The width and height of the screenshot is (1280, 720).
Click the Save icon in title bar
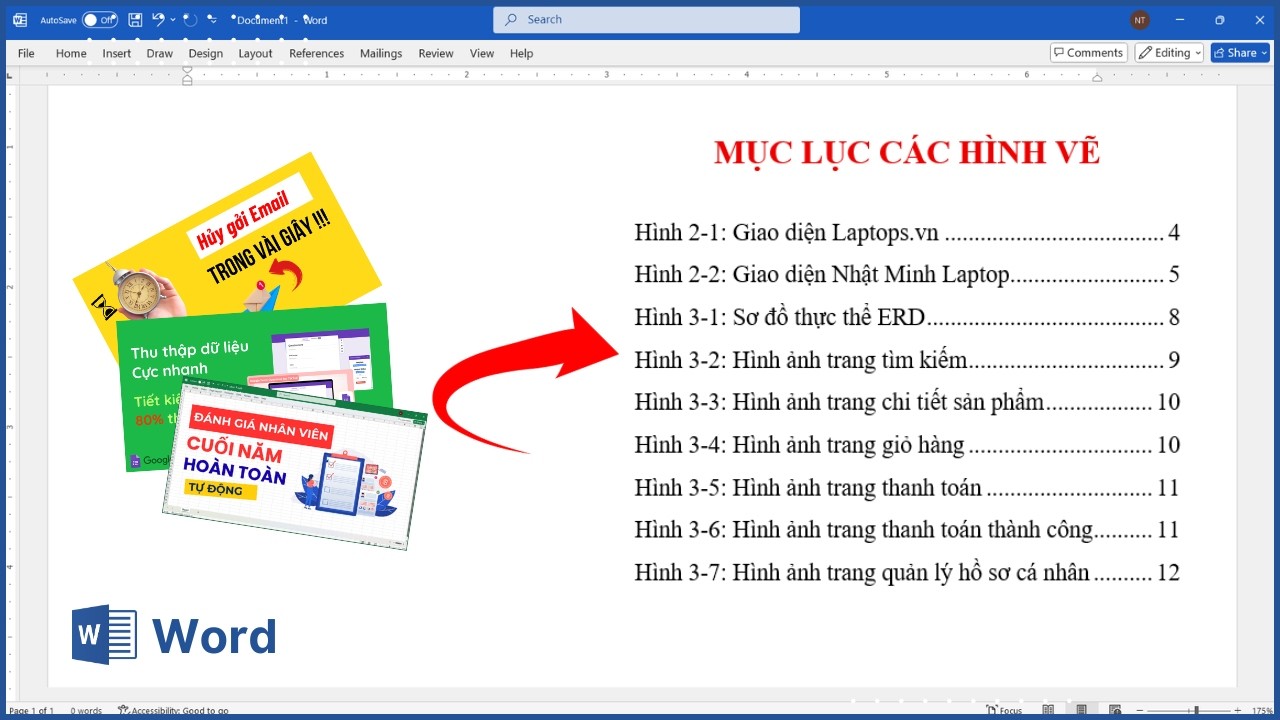pyautogui.click(x=135, y=19)
